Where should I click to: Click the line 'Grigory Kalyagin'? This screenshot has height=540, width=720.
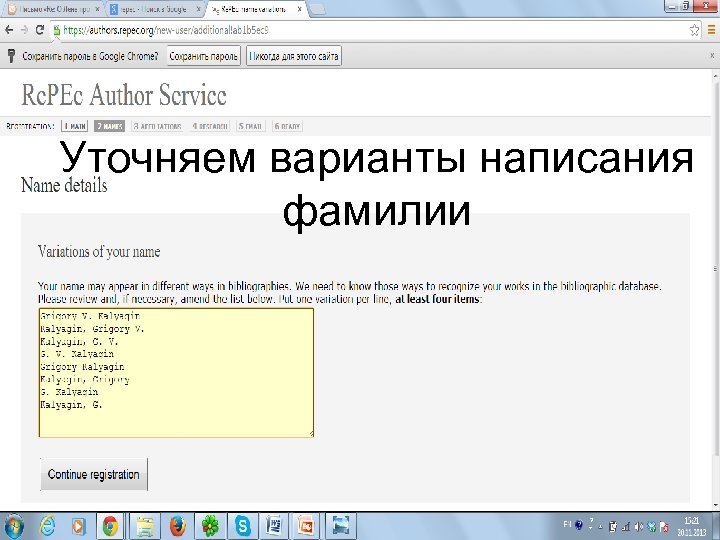82,367
